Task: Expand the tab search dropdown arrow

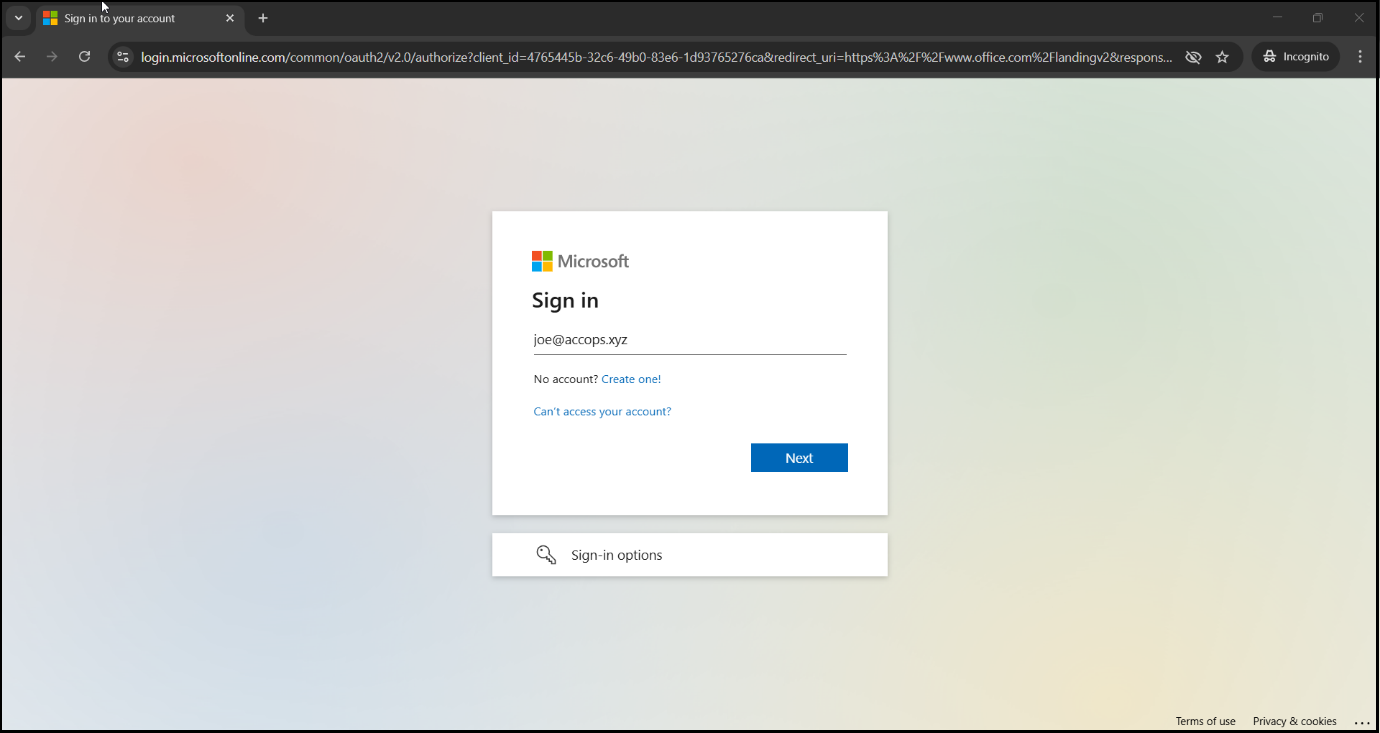Action: click(18, 18)
